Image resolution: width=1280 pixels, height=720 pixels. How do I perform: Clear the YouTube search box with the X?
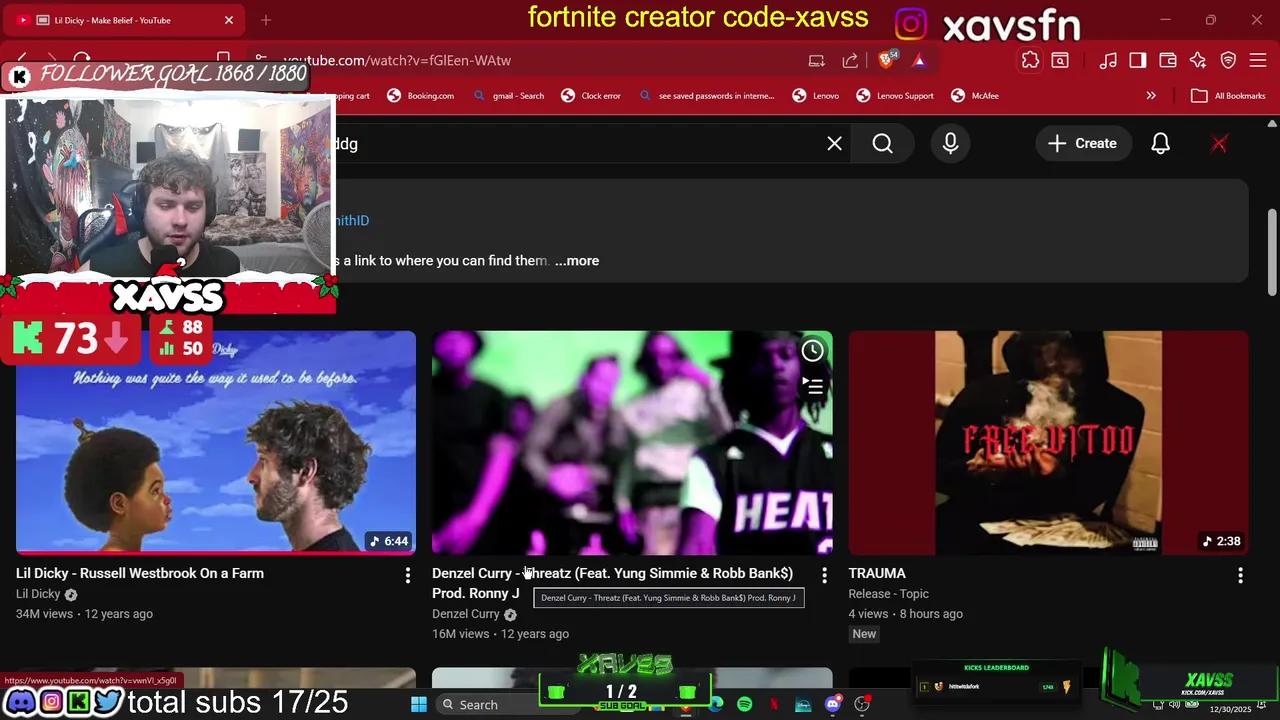point(834,143)
